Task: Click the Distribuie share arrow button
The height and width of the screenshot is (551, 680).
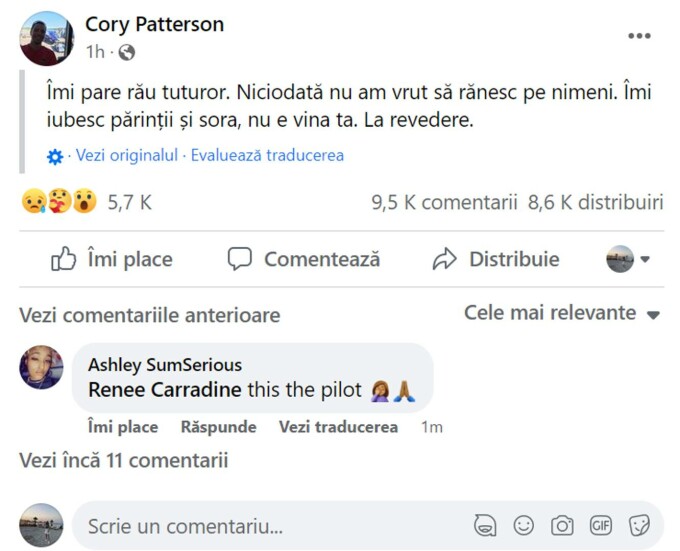Action: click(x=496, y=259)
